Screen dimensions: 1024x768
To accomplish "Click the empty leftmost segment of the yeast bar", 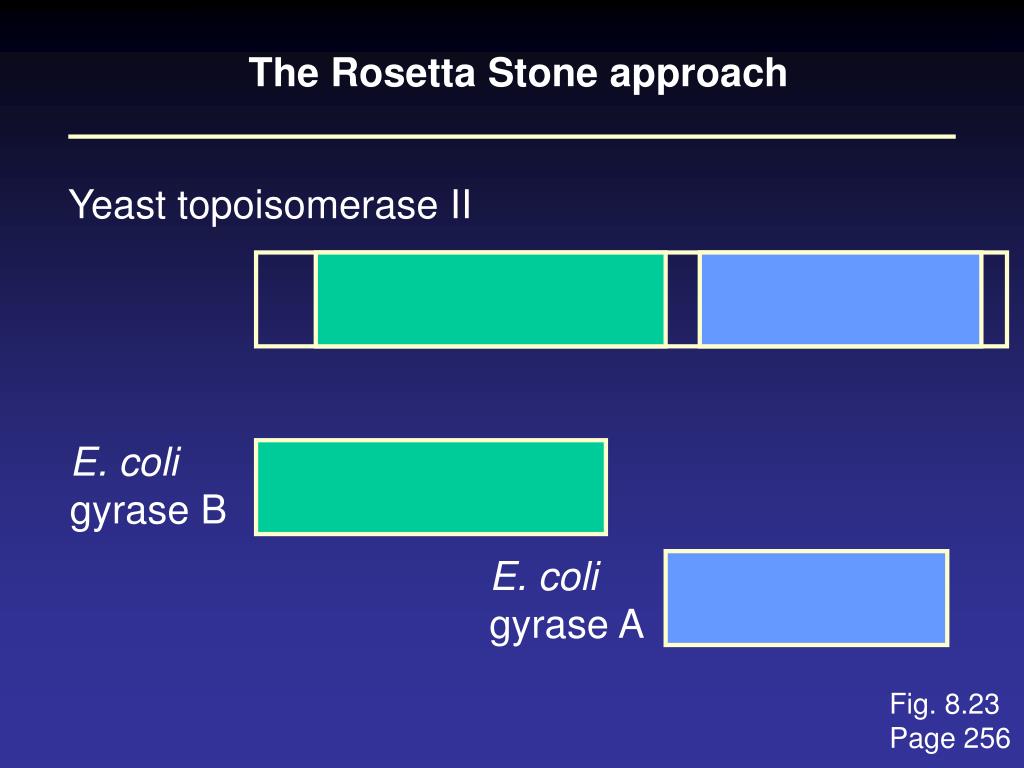I will (x=285, y=299).
